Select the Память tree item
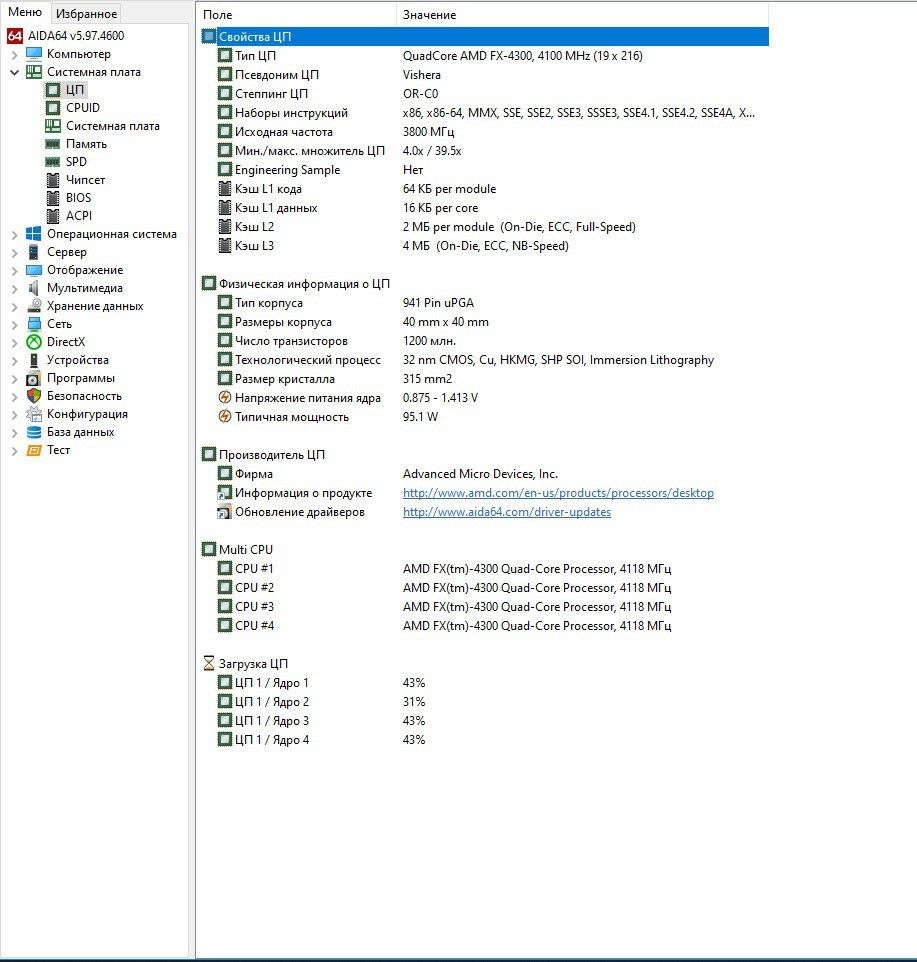Screen dimensions: 917x962 [86, 144]
